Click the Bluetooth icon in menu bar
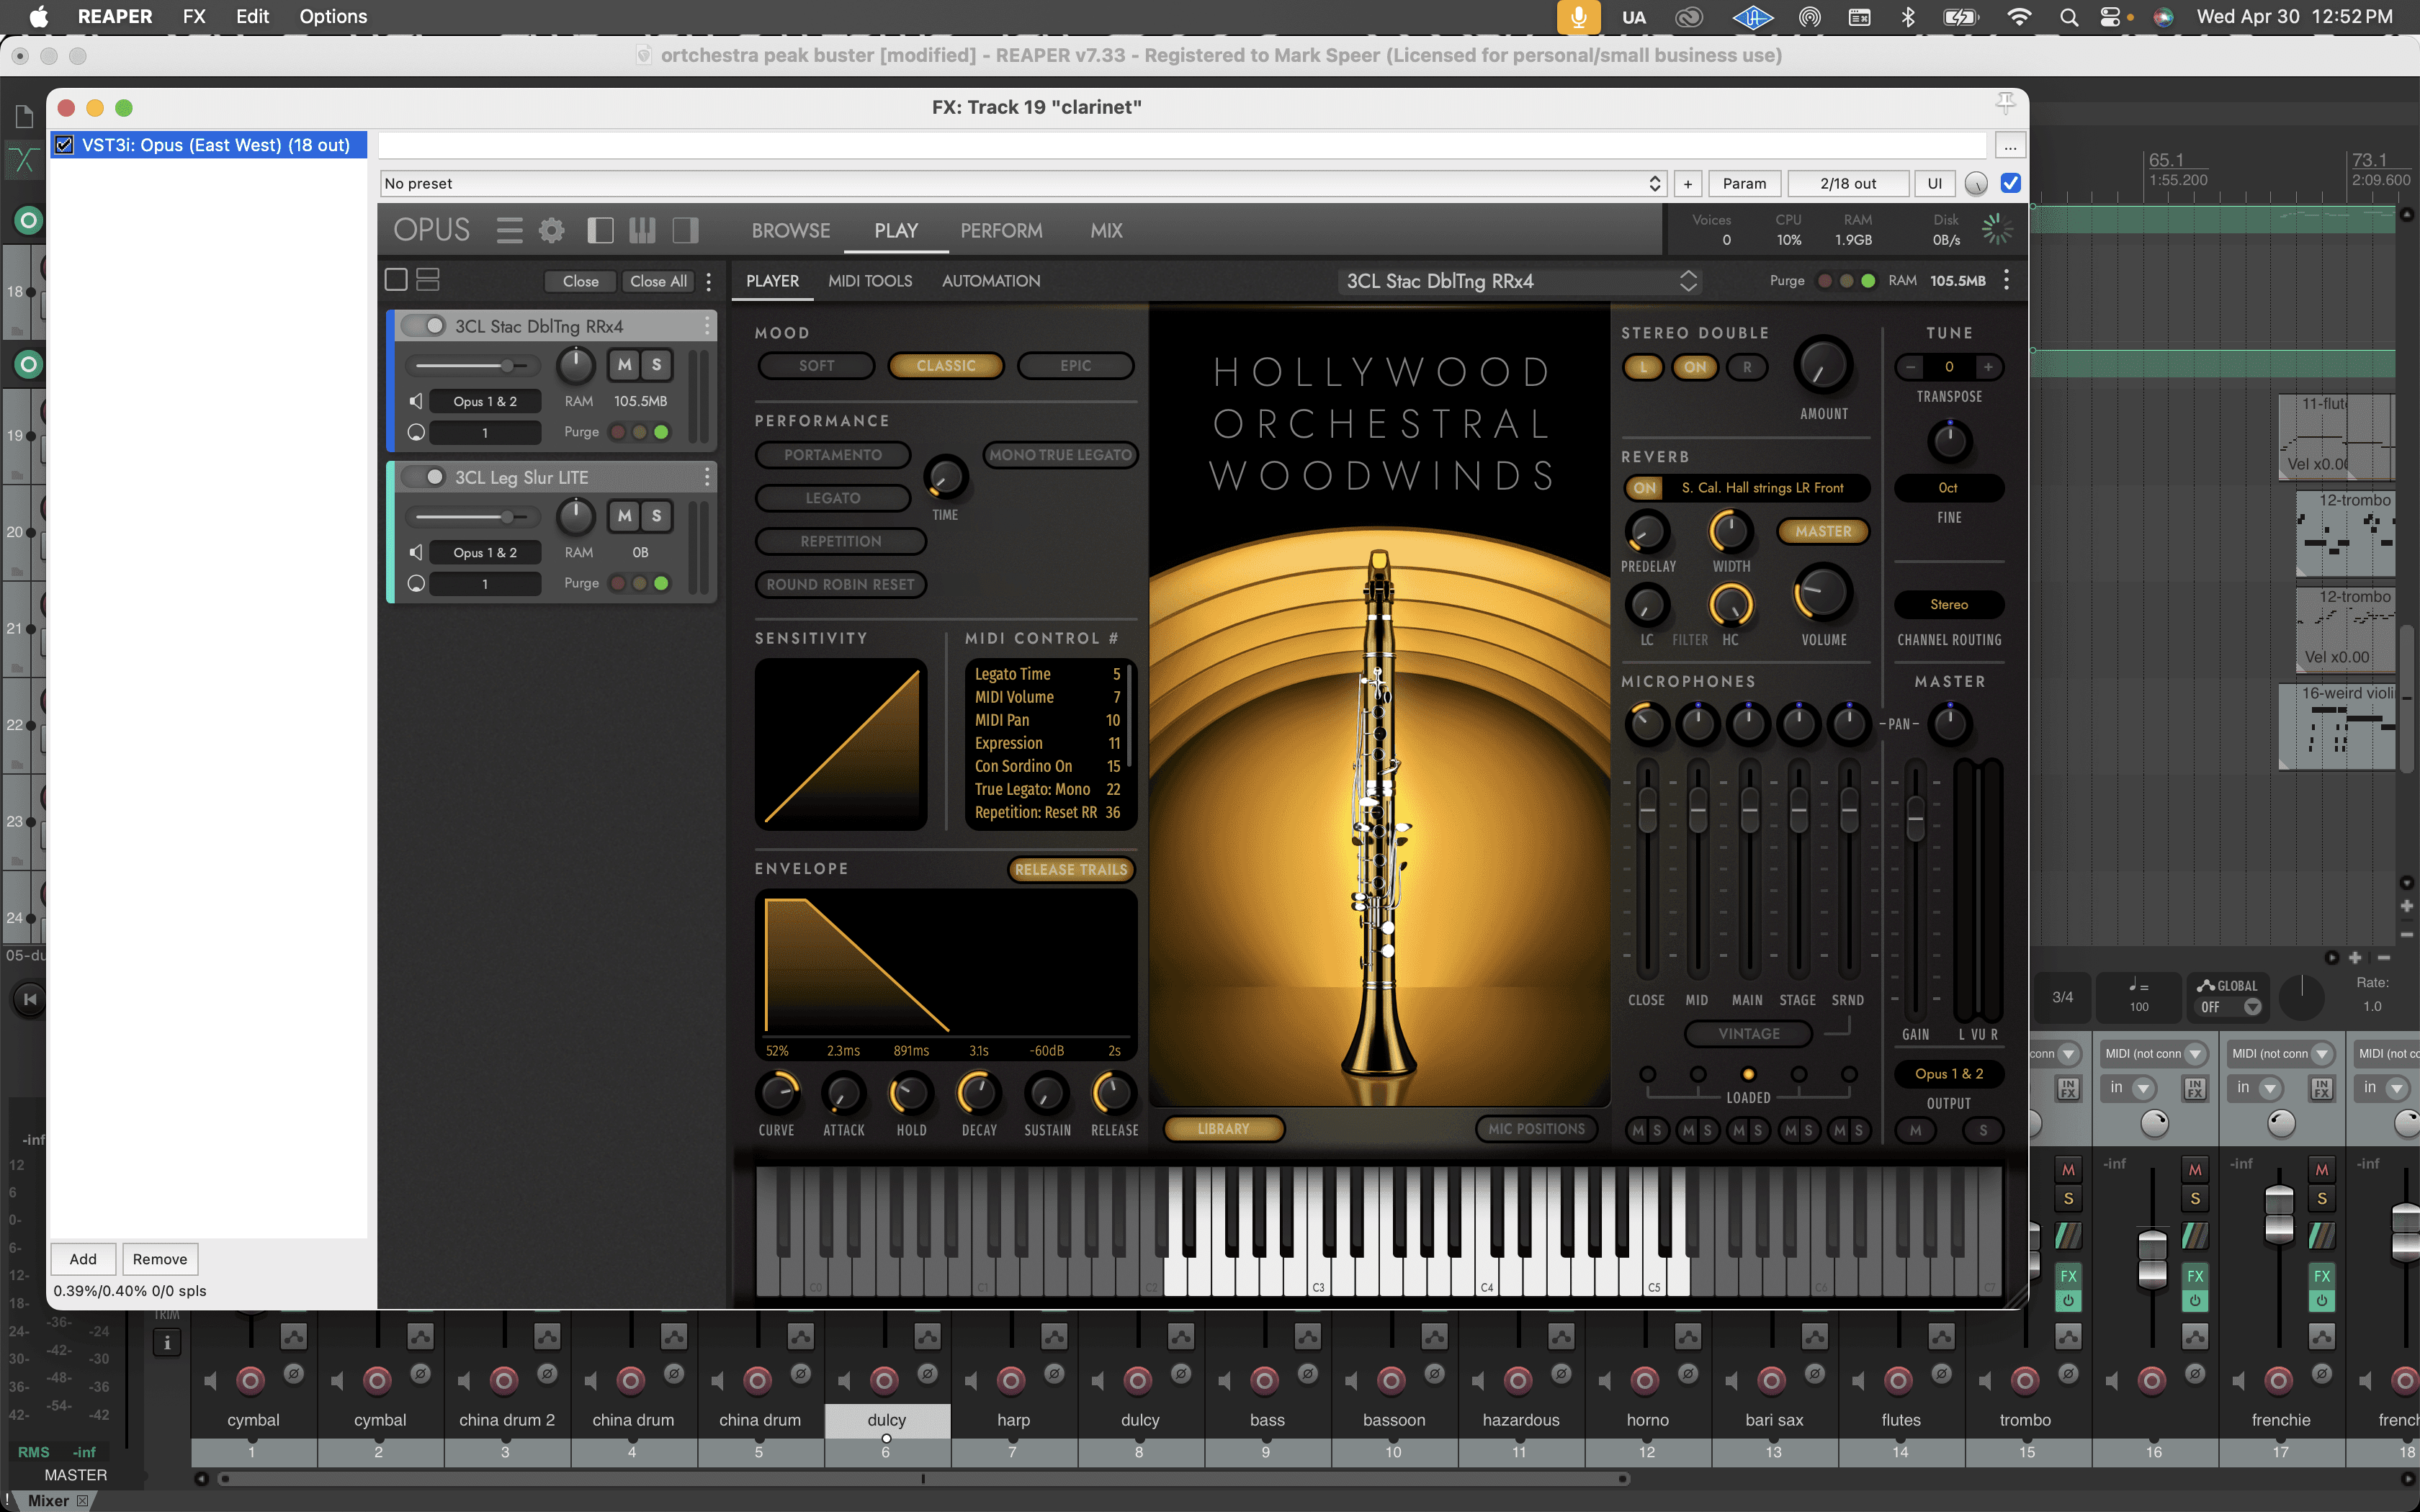The width and height of the screenshot is (2420, 1512). (x=1907, y=17)
